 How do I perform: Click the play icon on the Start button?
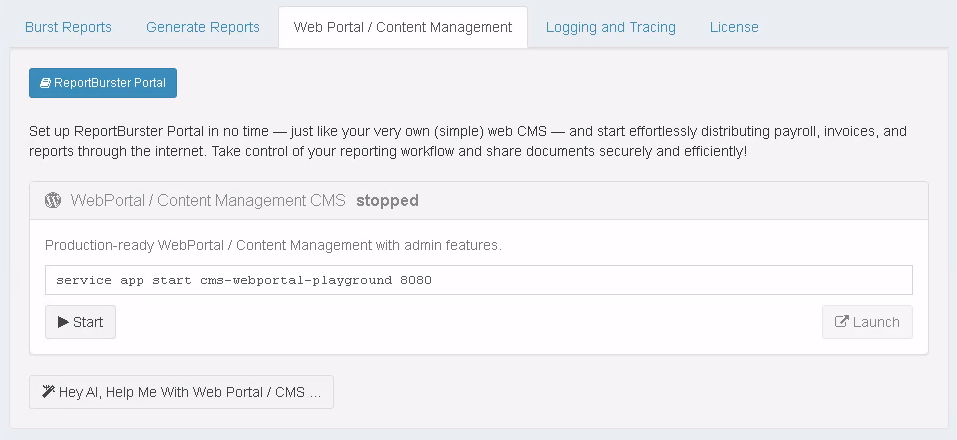[x=63, y=322]
